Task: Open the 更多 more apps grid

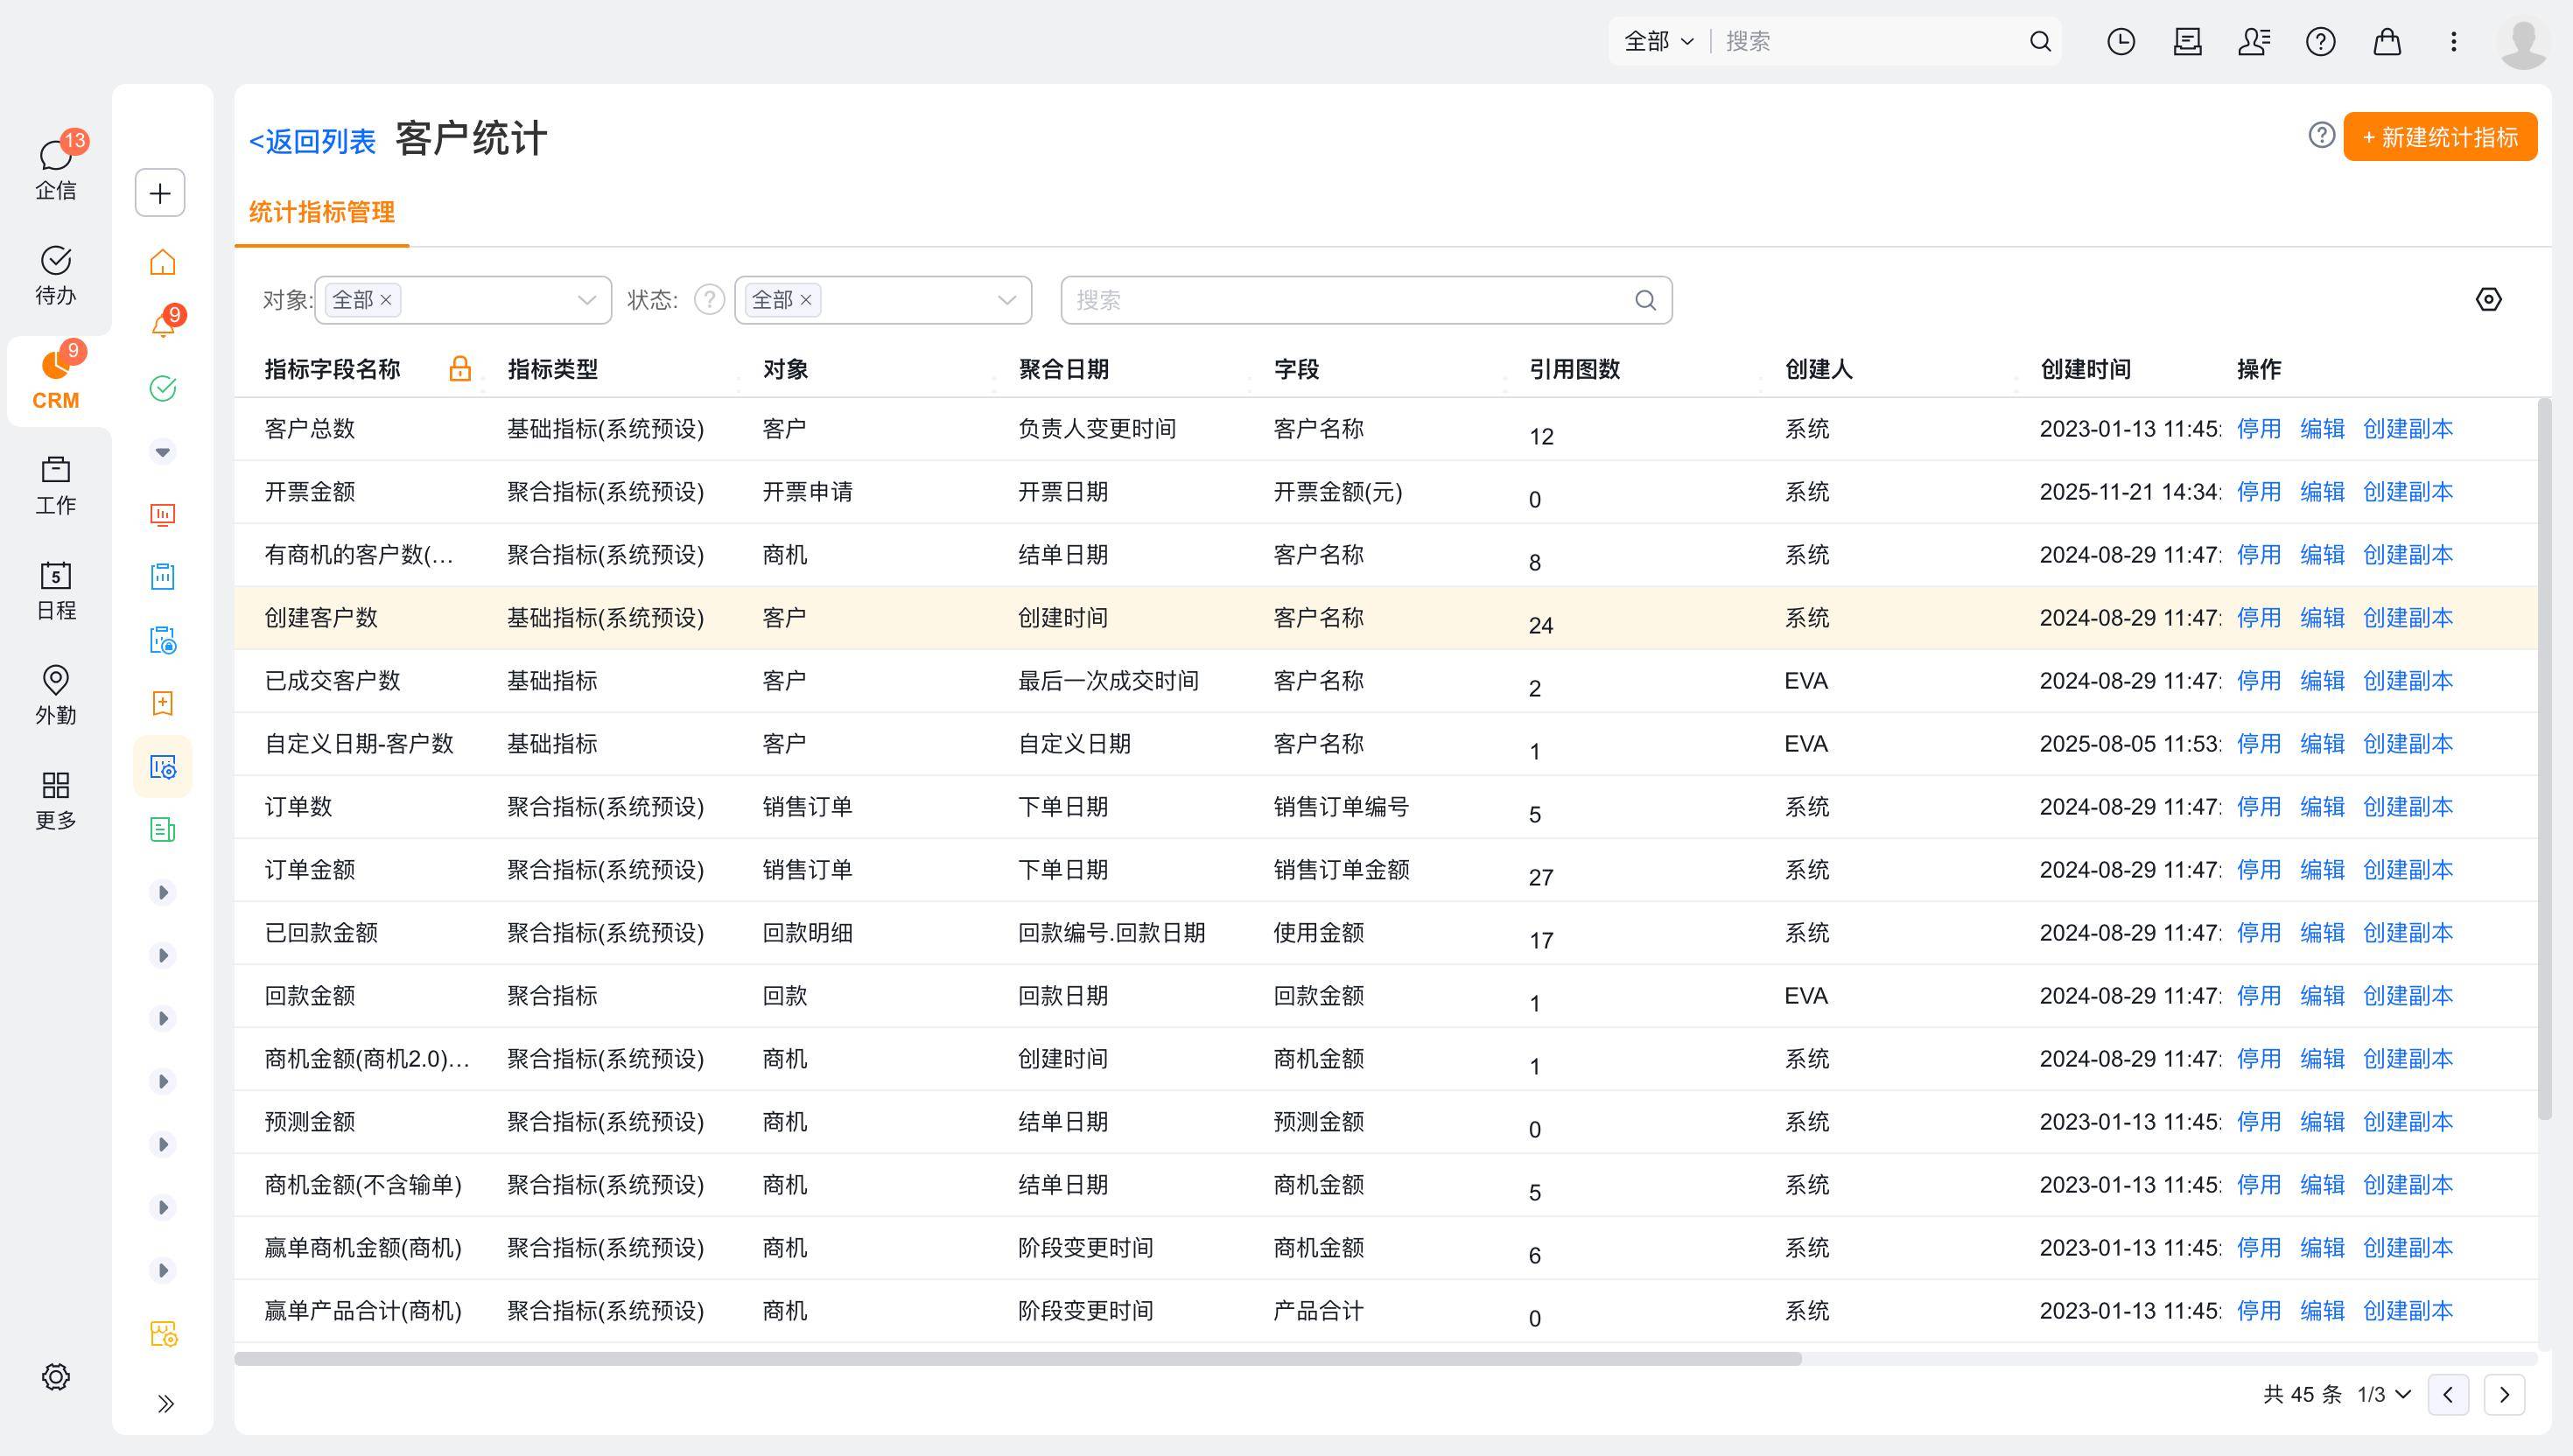Action: click(56, 800)
